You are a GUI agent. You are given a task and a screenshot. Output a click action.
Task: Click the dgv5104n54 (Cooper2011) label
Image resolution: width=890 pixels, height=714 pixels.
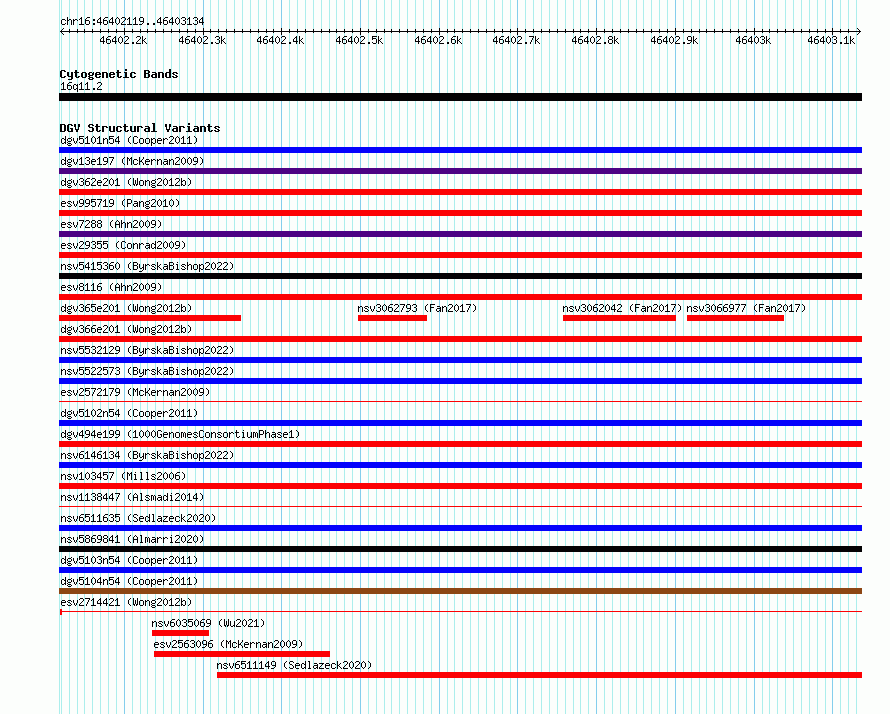pyautogui.click(x=129, y=581)
